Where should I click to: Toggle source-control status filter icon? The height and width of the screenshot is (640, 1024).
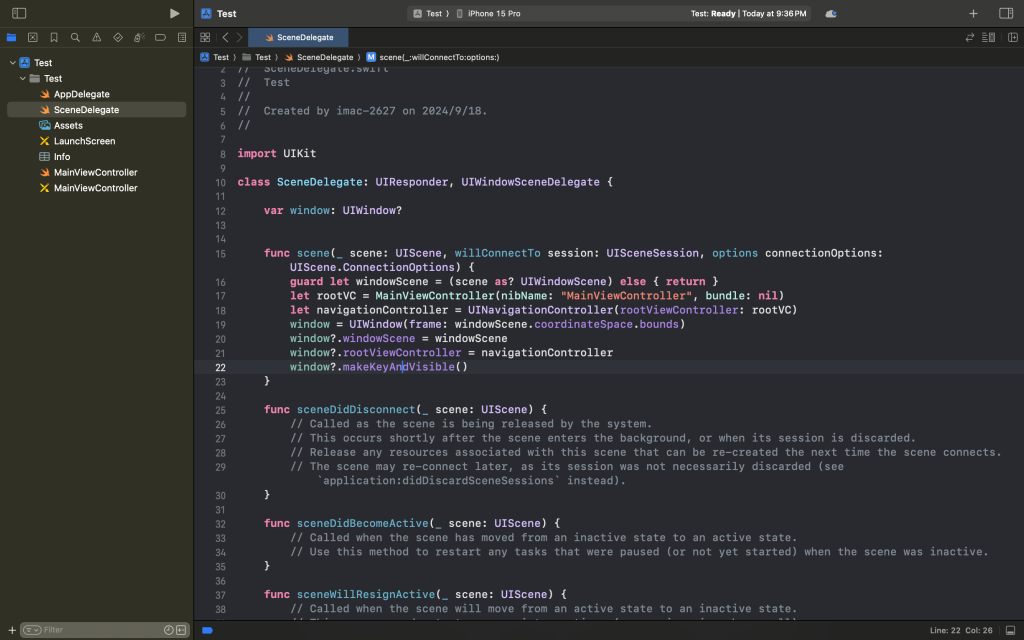pyautogui.click(x=181, y=630)
